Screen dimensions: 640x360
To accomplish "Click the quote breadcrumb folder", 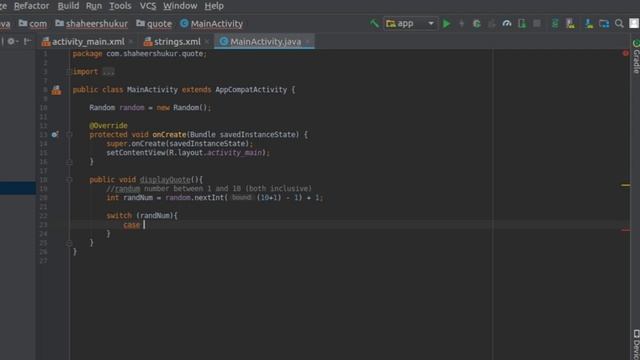I will click(154, 24).
